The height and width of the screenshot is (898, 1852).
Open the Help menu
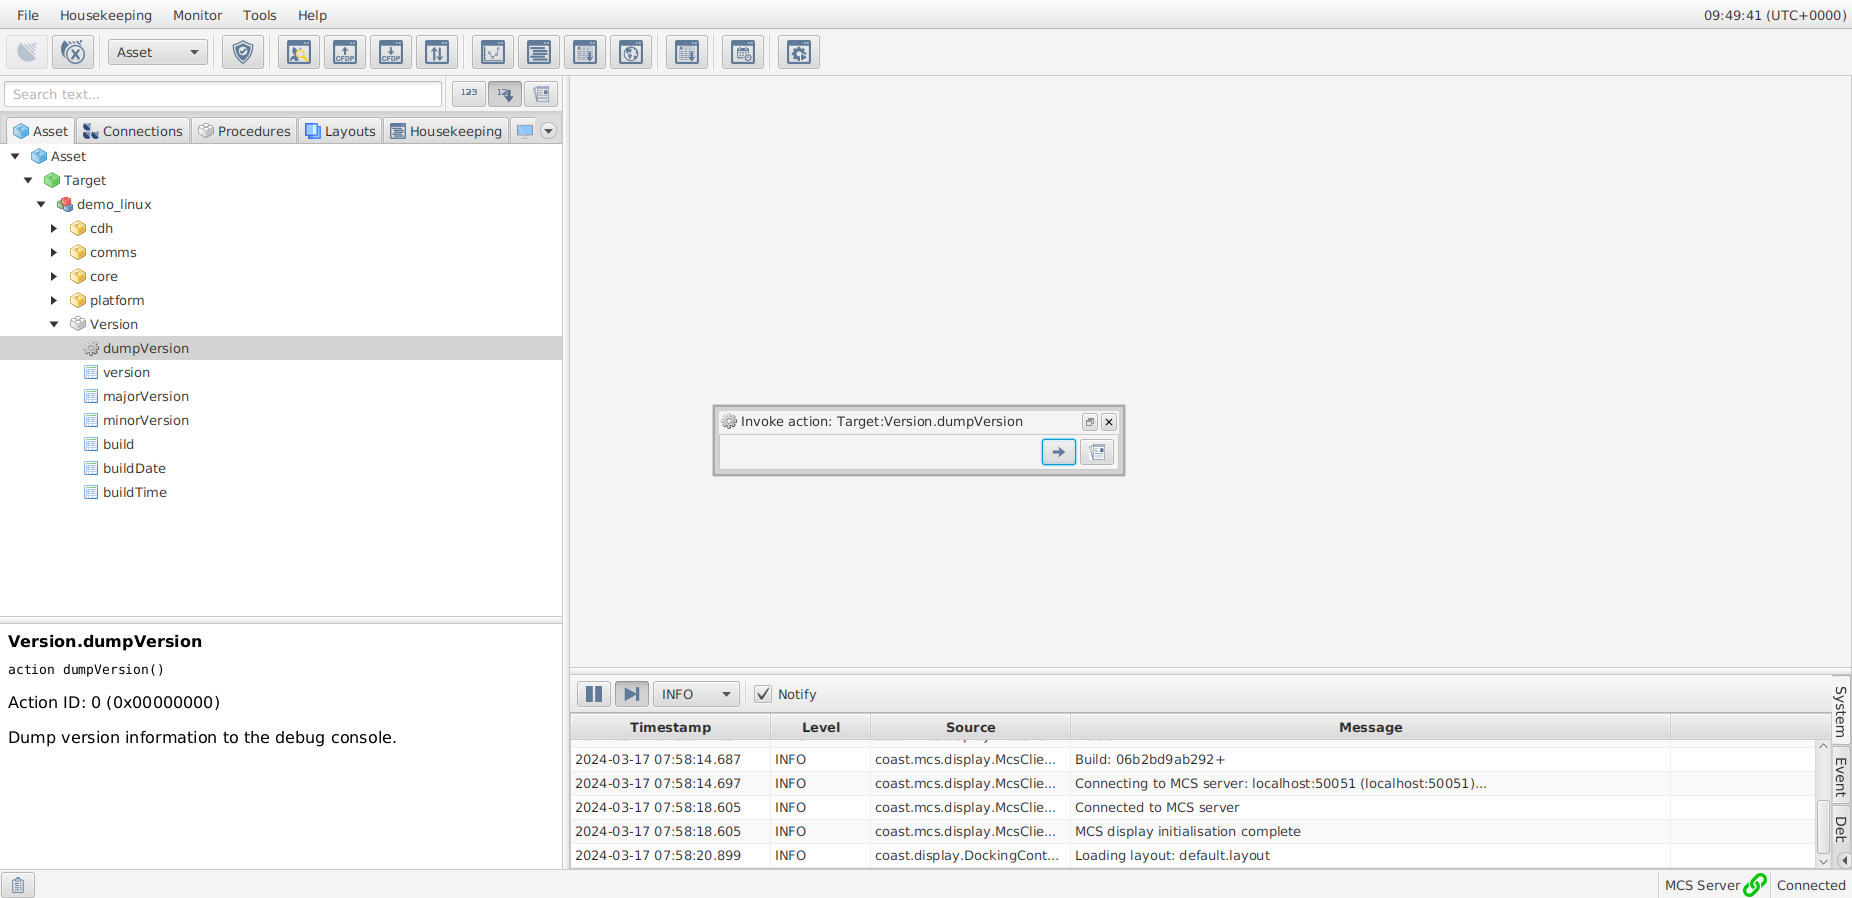(312, 15)
